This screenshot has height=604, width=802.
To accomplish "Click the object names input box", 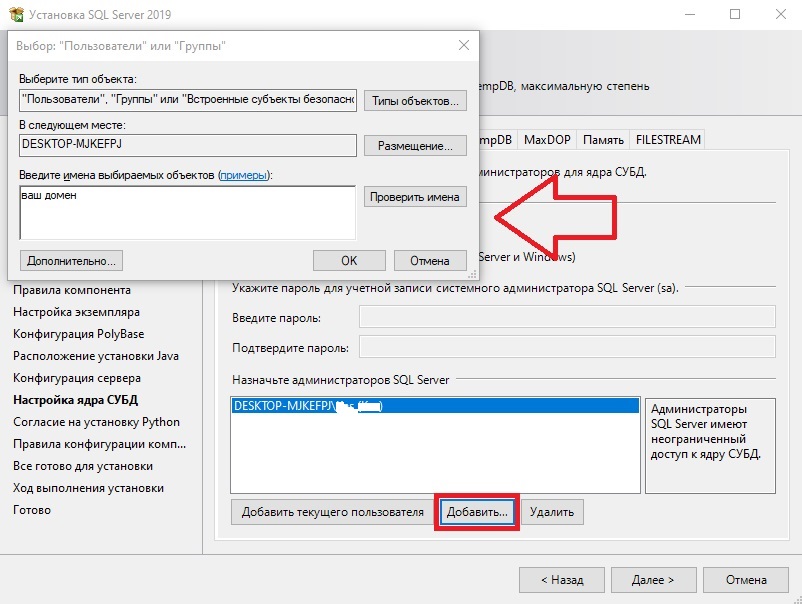I will click(188, 213).
